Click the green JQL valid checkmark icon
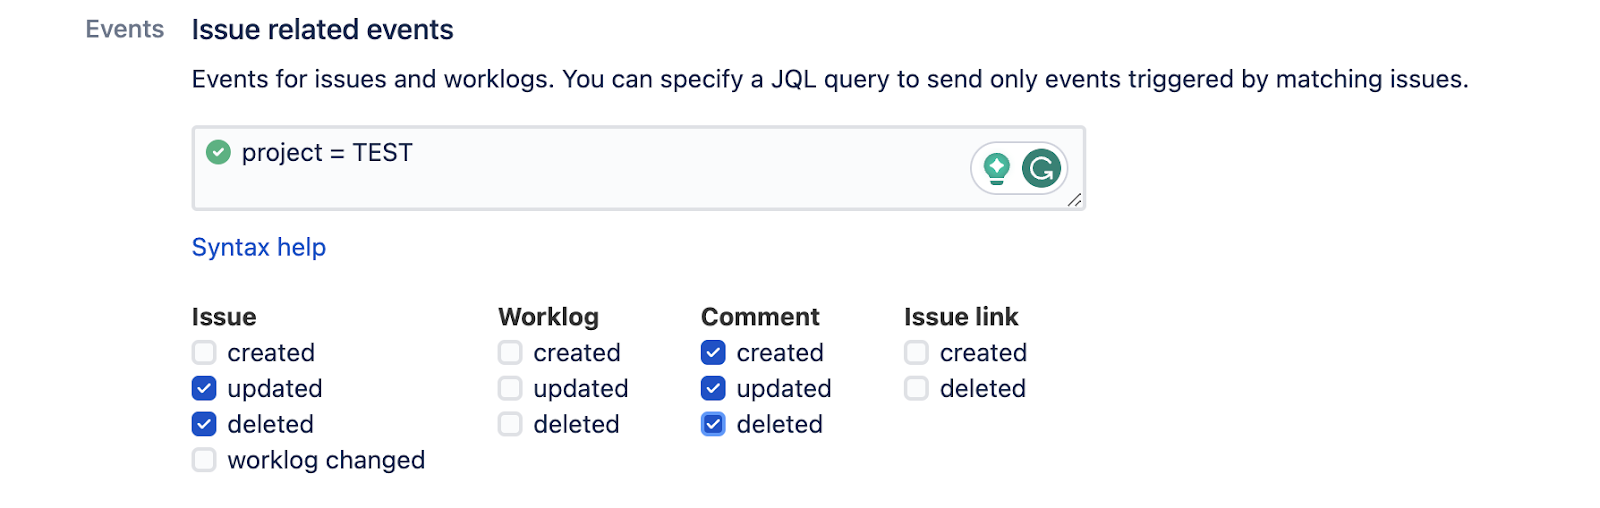Screen dimensions: 1600x508 point(218,152)
